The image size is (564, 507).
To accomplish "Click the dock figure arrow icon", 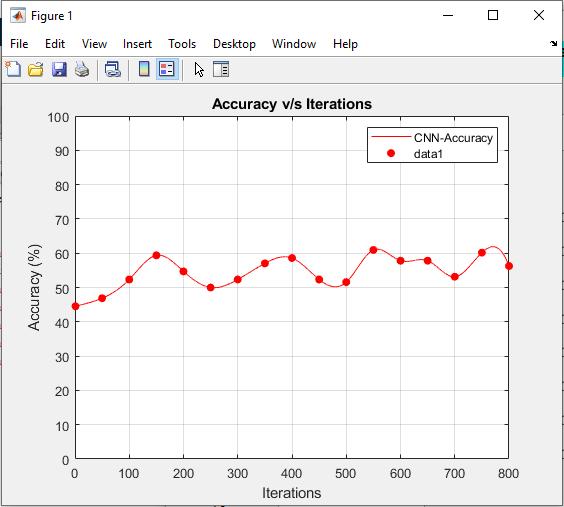I will coord(553,44).
